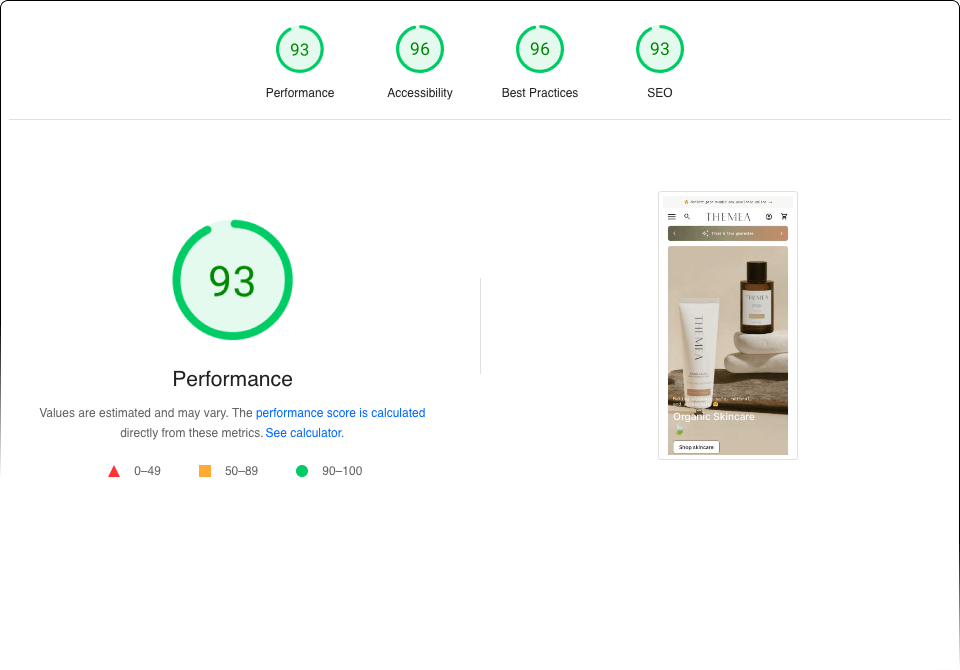Click the red triangle 0–49 legend marker

[114, 471]
